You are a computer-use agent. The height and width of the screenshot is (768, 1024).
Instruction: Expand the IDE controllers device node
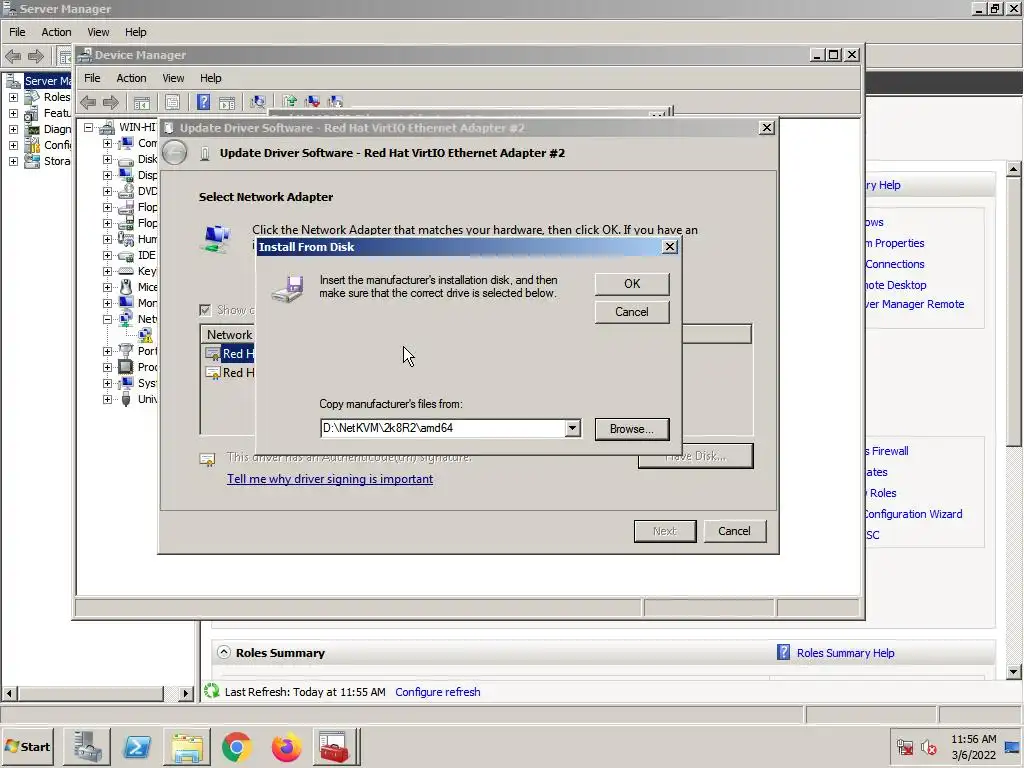coord(107,255)
